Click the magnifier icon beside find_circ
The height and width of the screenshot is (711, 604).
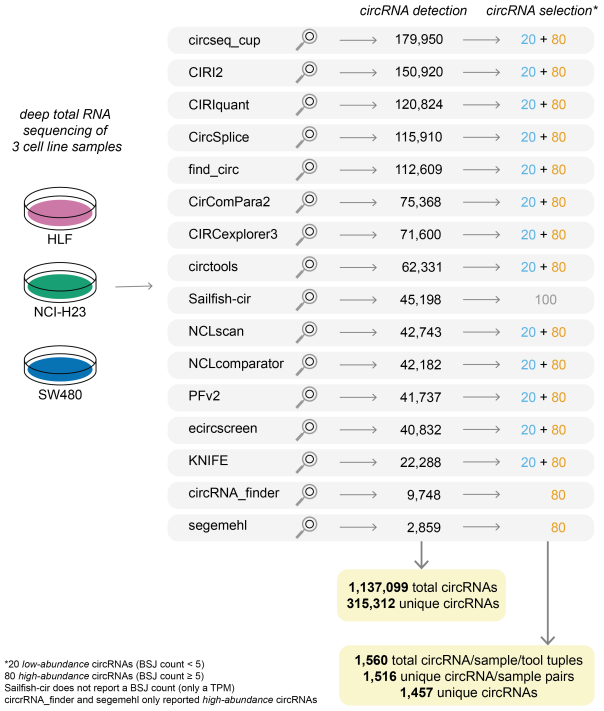pyautogui.click(x=307, y=169)
